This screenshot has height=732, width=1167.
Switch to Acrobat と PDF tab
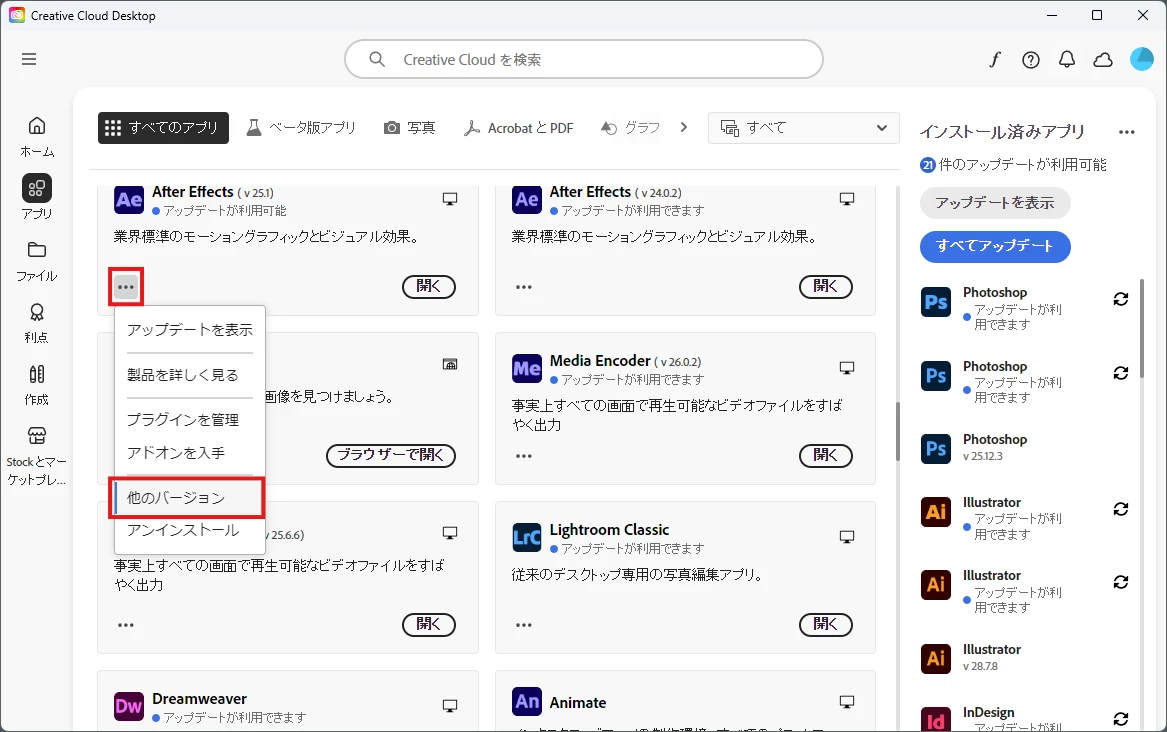[518, 128]
